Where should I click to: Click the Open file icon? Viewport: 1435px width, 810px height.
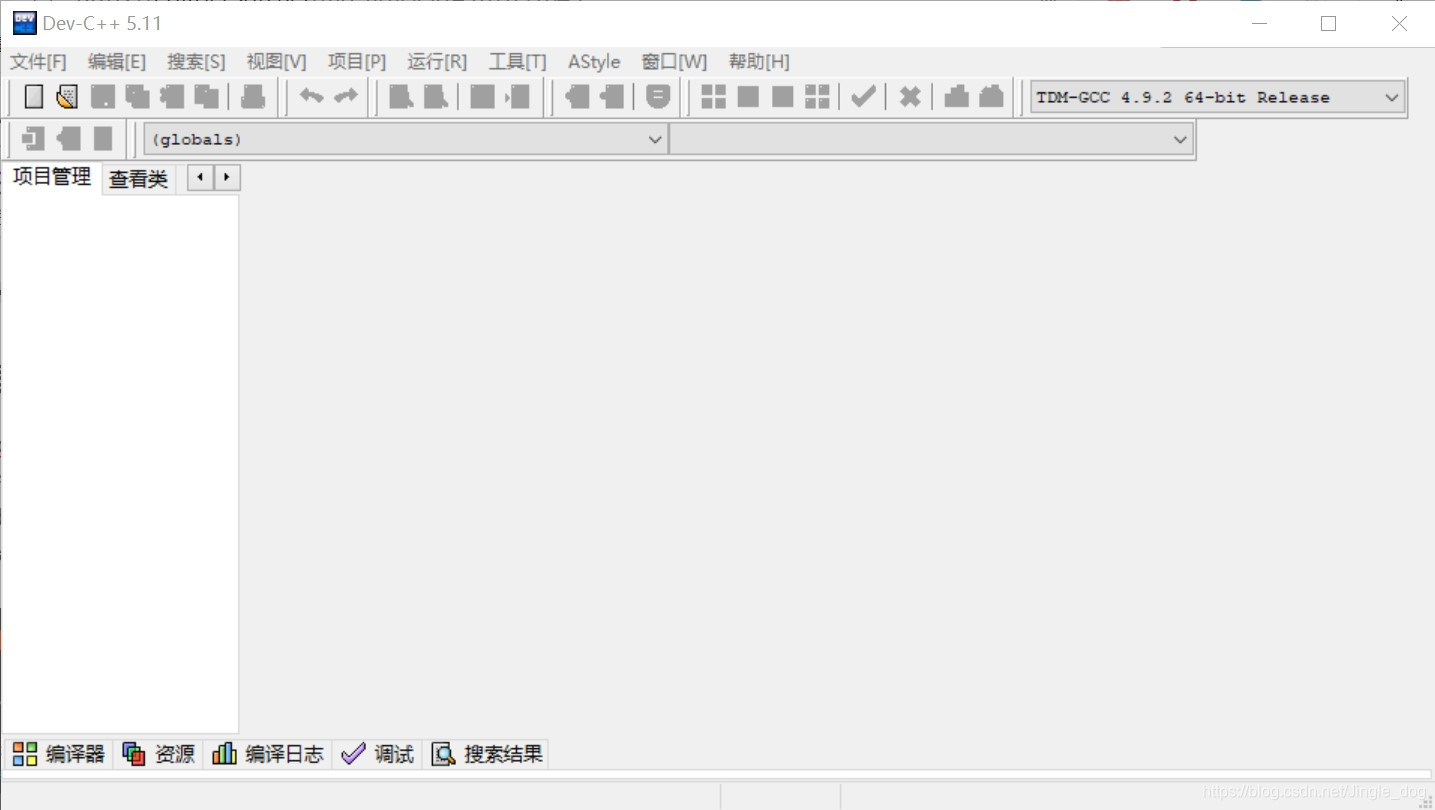67,97
